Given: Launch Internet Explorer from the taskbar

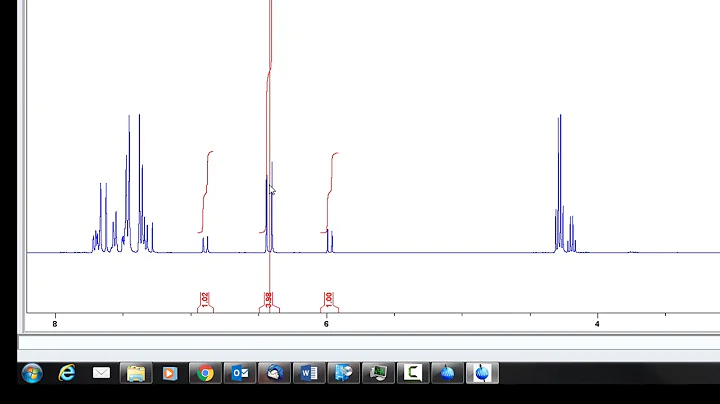Looking at the screenshot, I should pos(67,373).
